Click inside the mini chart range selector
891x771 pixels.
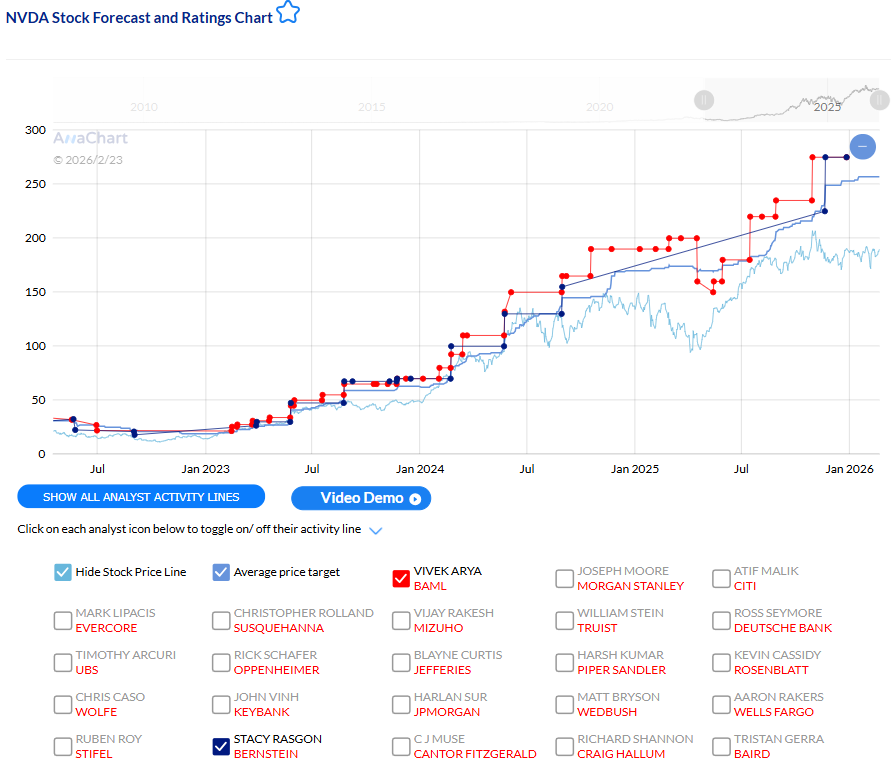[x=790, y=100]
